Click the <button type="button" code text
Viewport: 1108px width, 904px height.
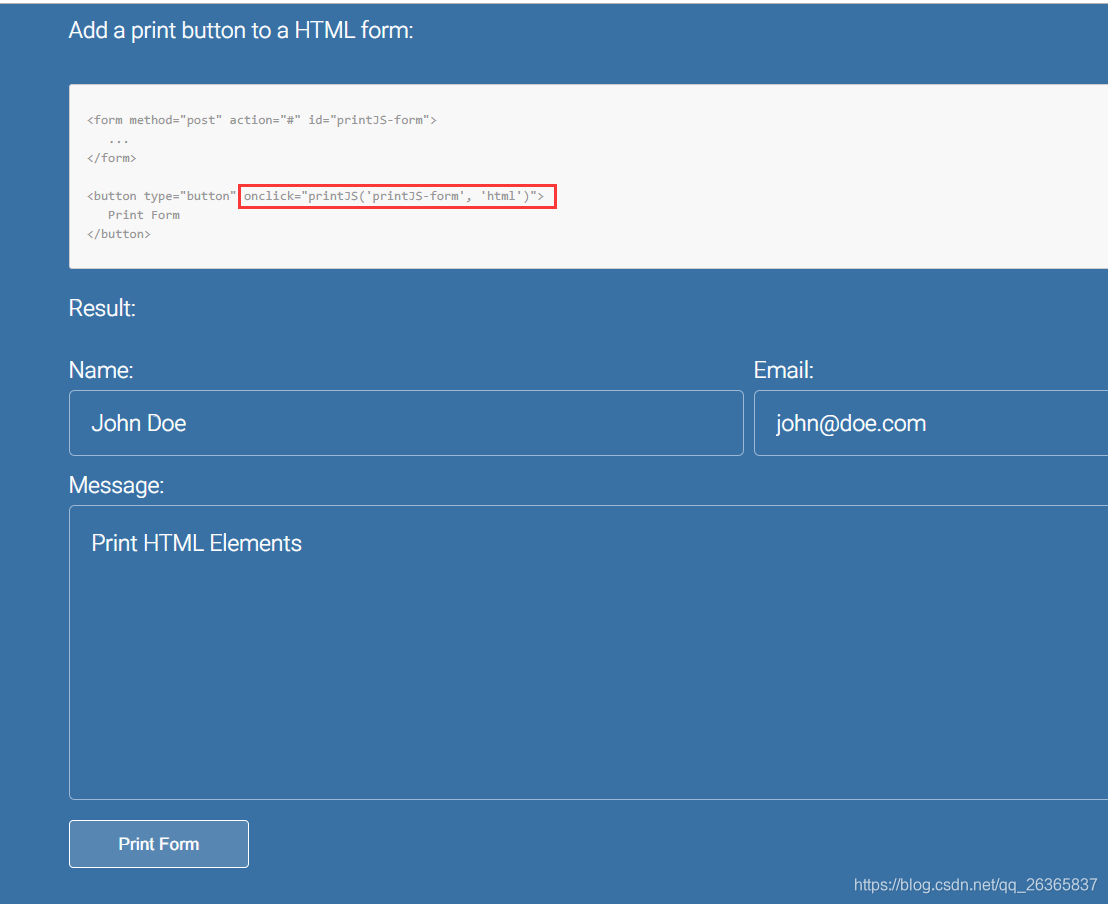pos(162,196)
